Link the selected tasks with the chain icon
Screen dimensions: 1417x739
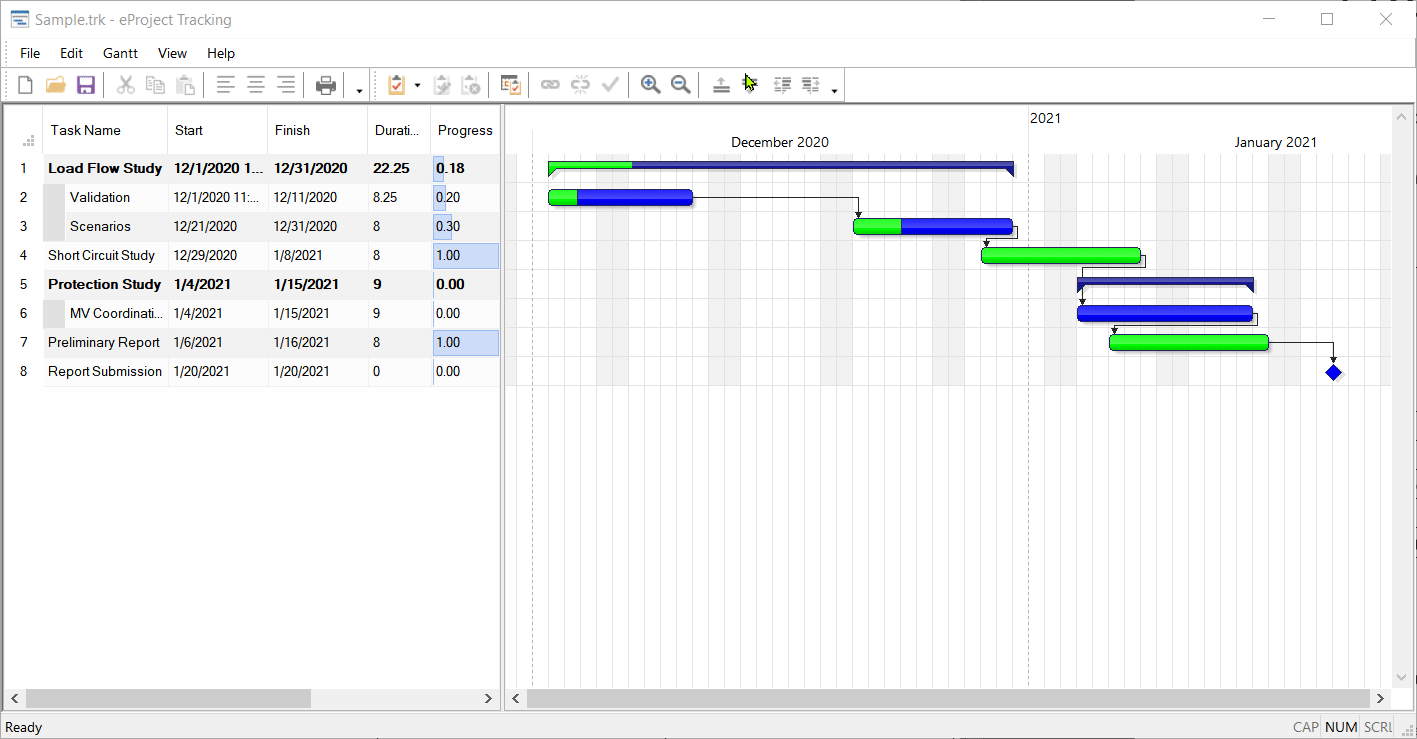550,84
